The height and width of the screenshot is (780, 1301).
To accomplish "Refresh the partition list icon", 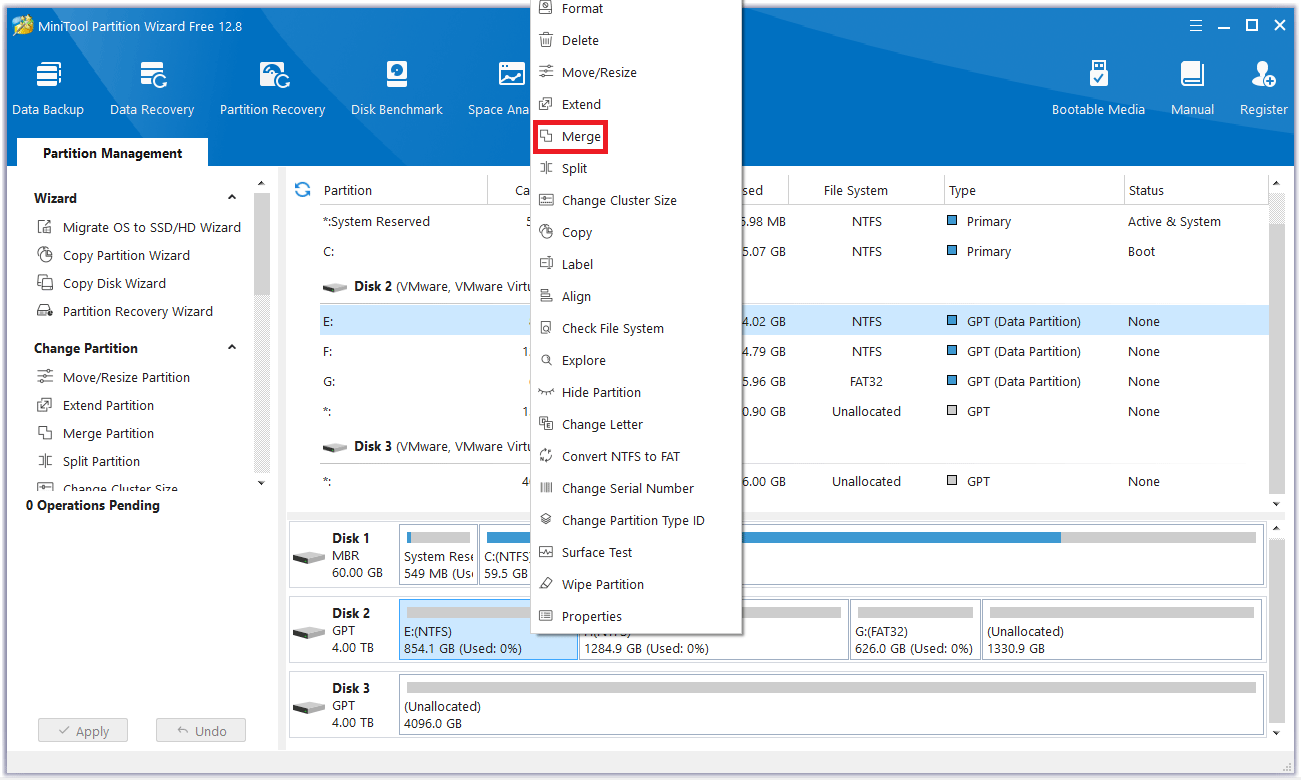I will pos(302,190).
